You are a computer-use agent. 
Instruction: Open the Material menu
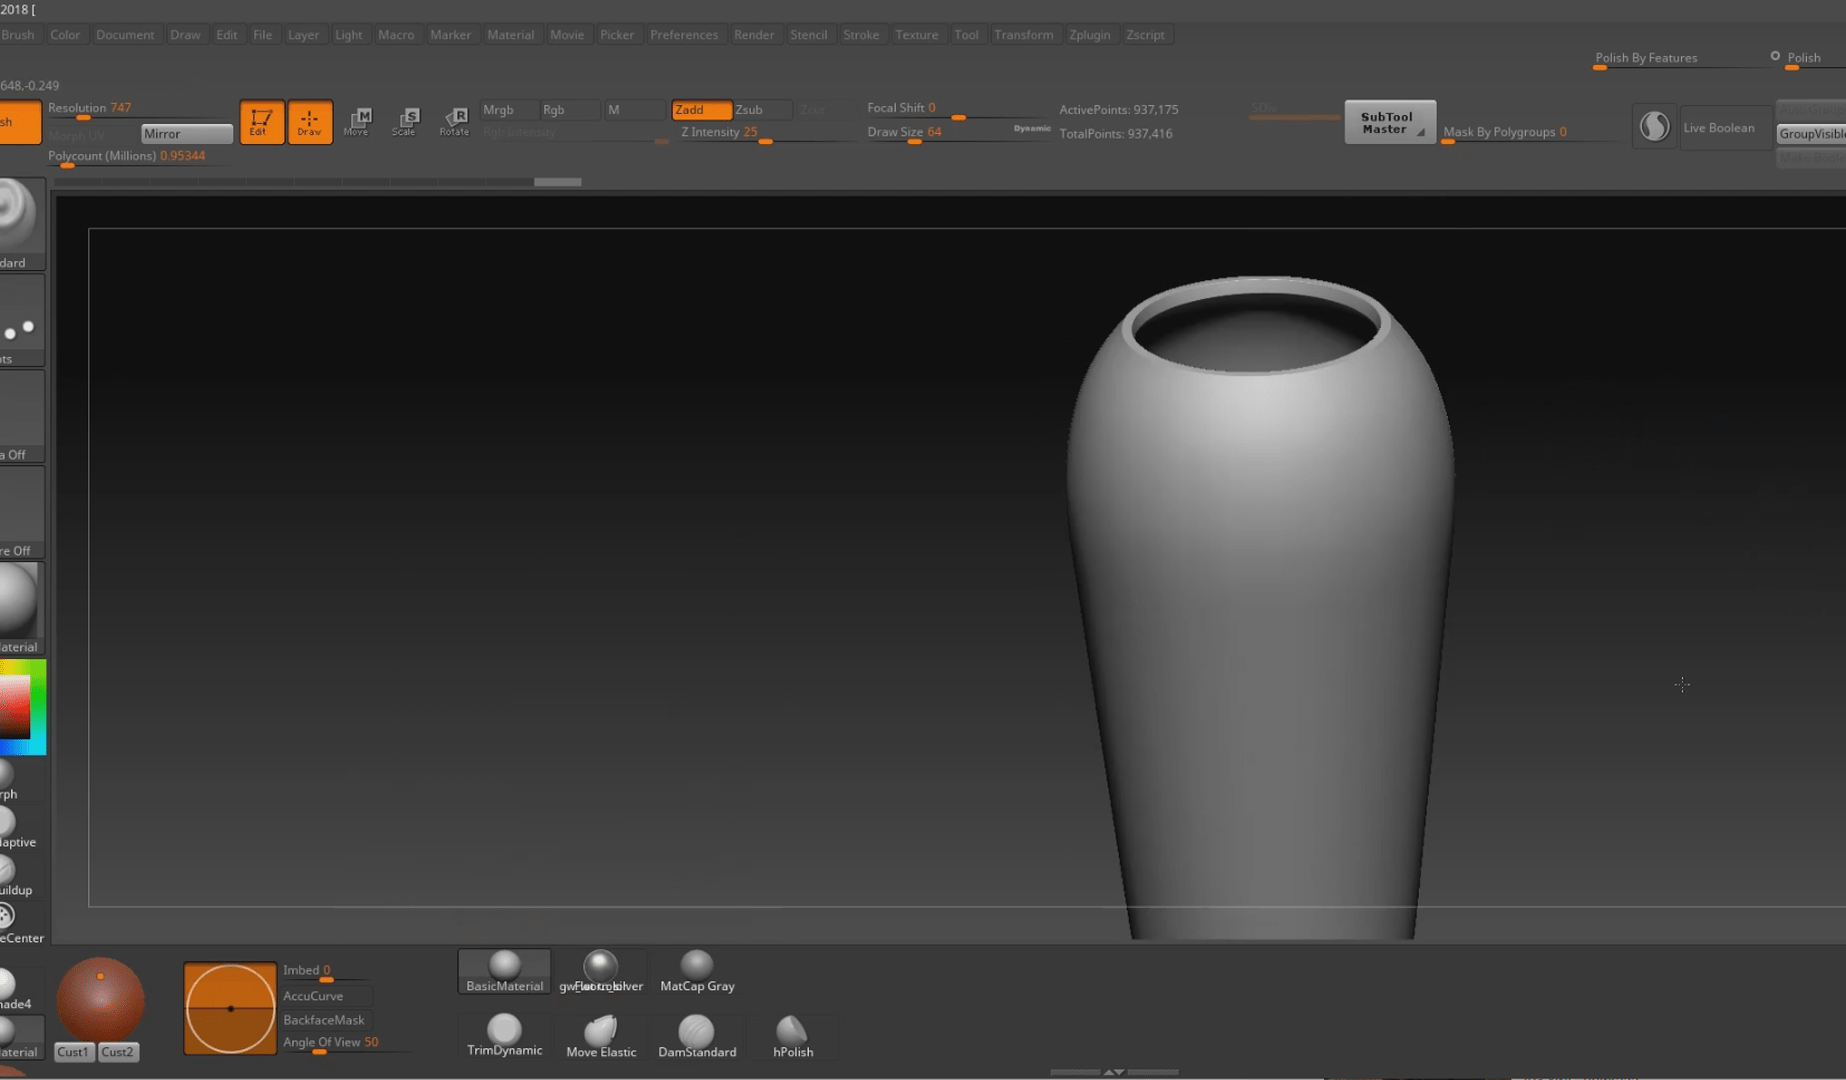click(x=510, y=34)
